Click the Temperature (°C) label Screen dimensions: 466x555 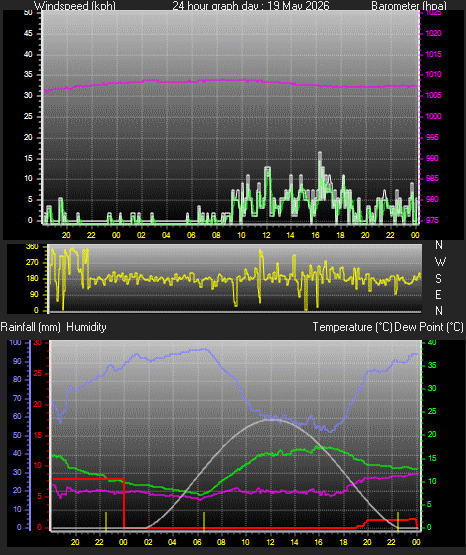tap(352, 327)
